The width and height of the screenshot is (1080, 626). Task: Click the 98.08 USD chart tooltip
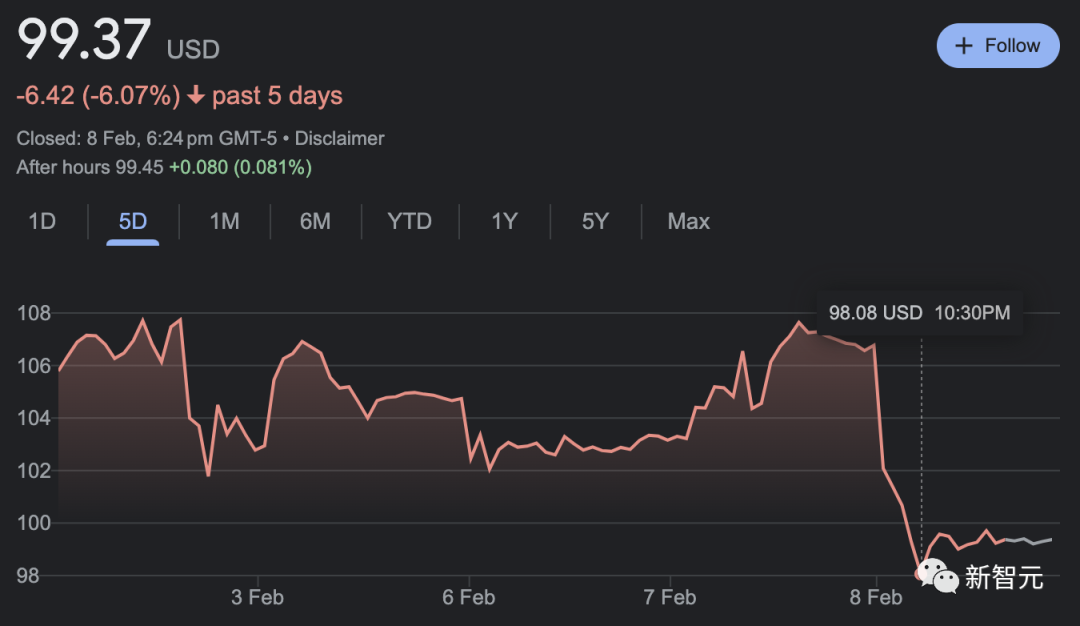click(919, 313)
